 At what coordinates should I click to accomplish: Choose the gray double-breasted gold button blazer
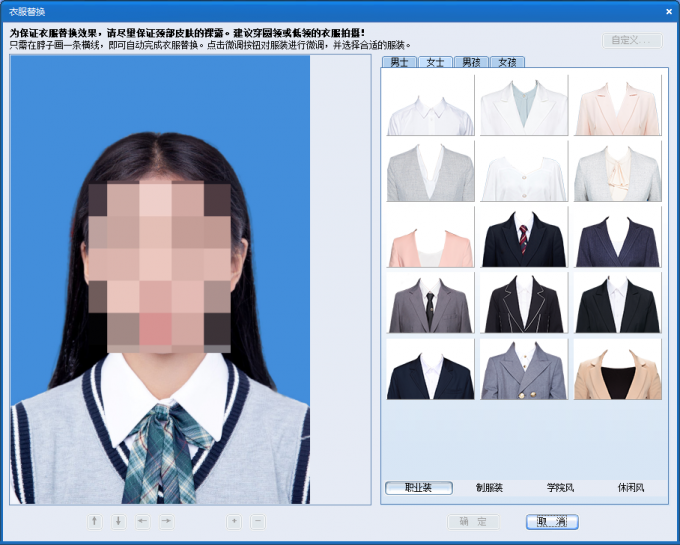pyautogui.click(x=524, y=369)
